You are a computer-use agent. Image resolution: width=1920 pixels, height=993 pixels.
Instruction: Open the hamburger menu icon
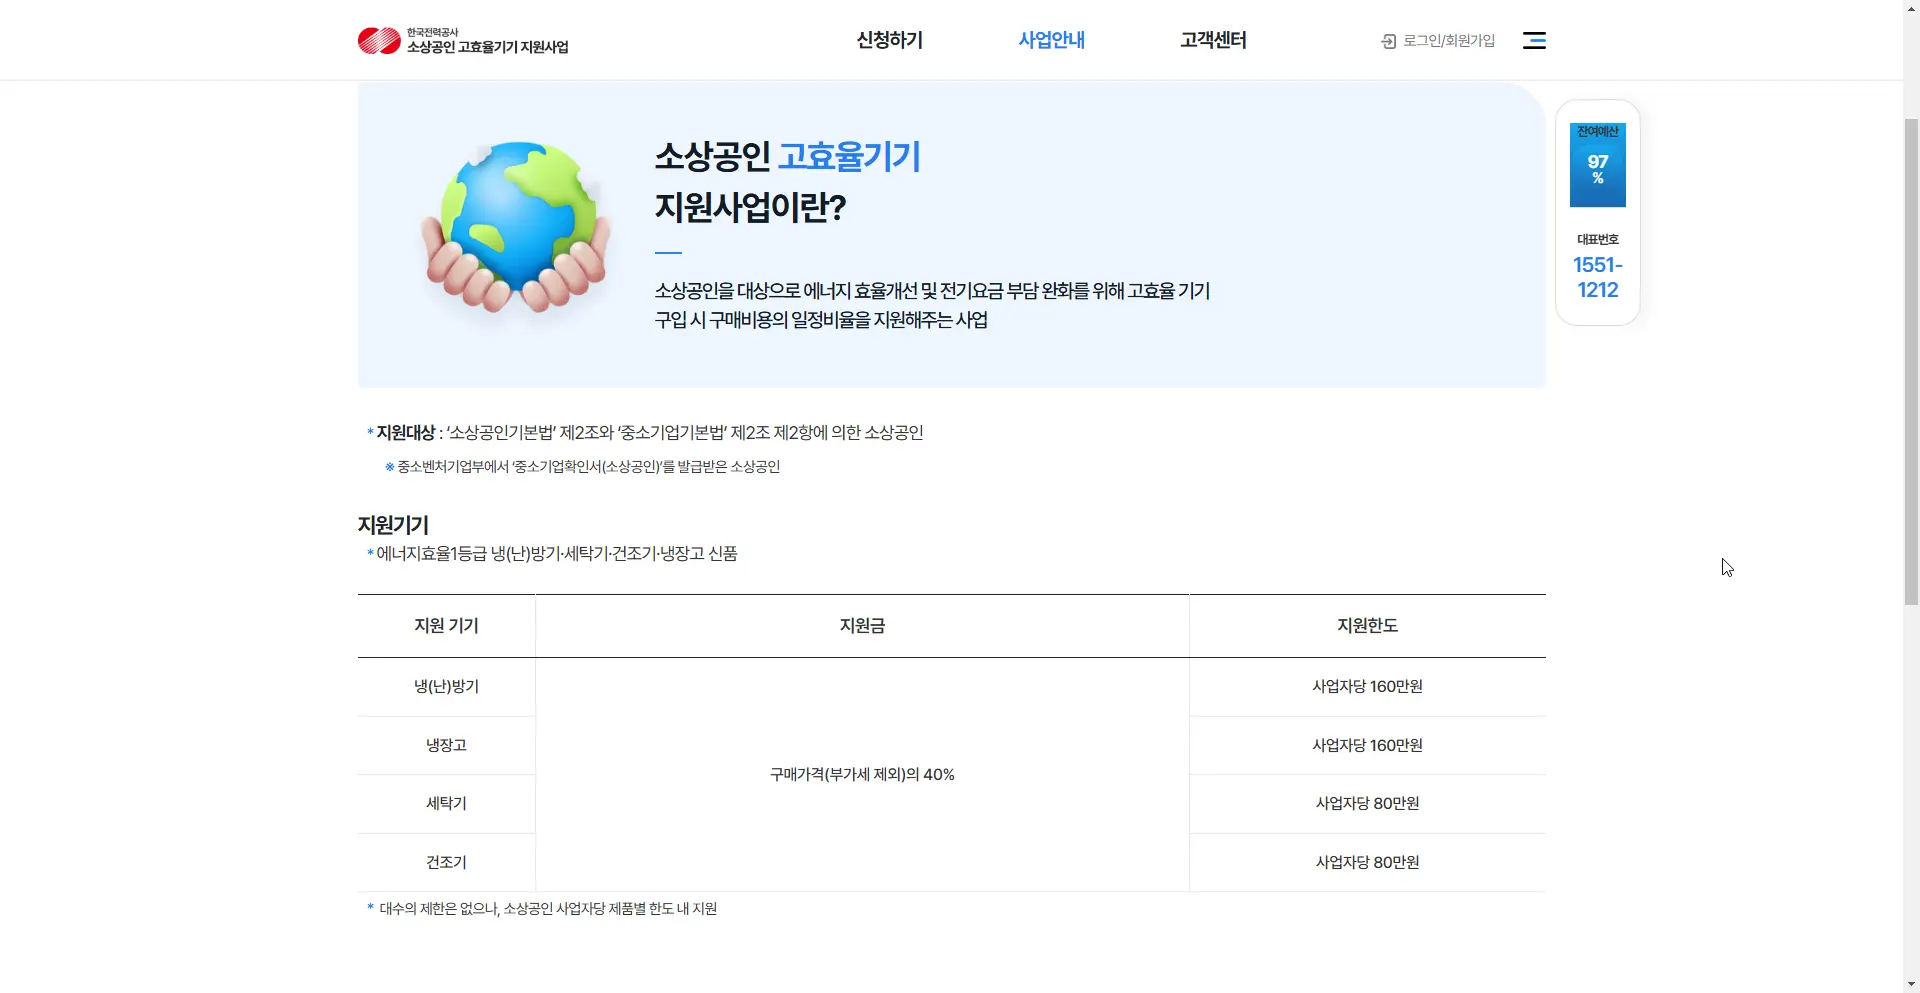click(1533, 40)
